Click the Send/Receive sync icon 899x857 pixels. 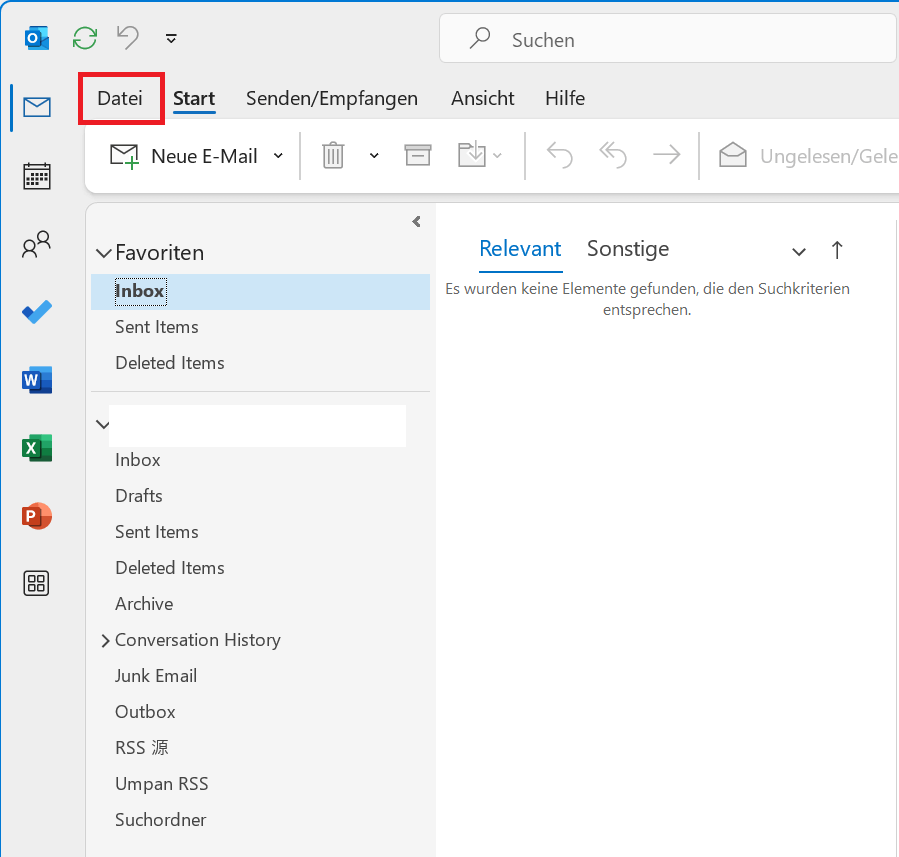(x=85, y=38)
